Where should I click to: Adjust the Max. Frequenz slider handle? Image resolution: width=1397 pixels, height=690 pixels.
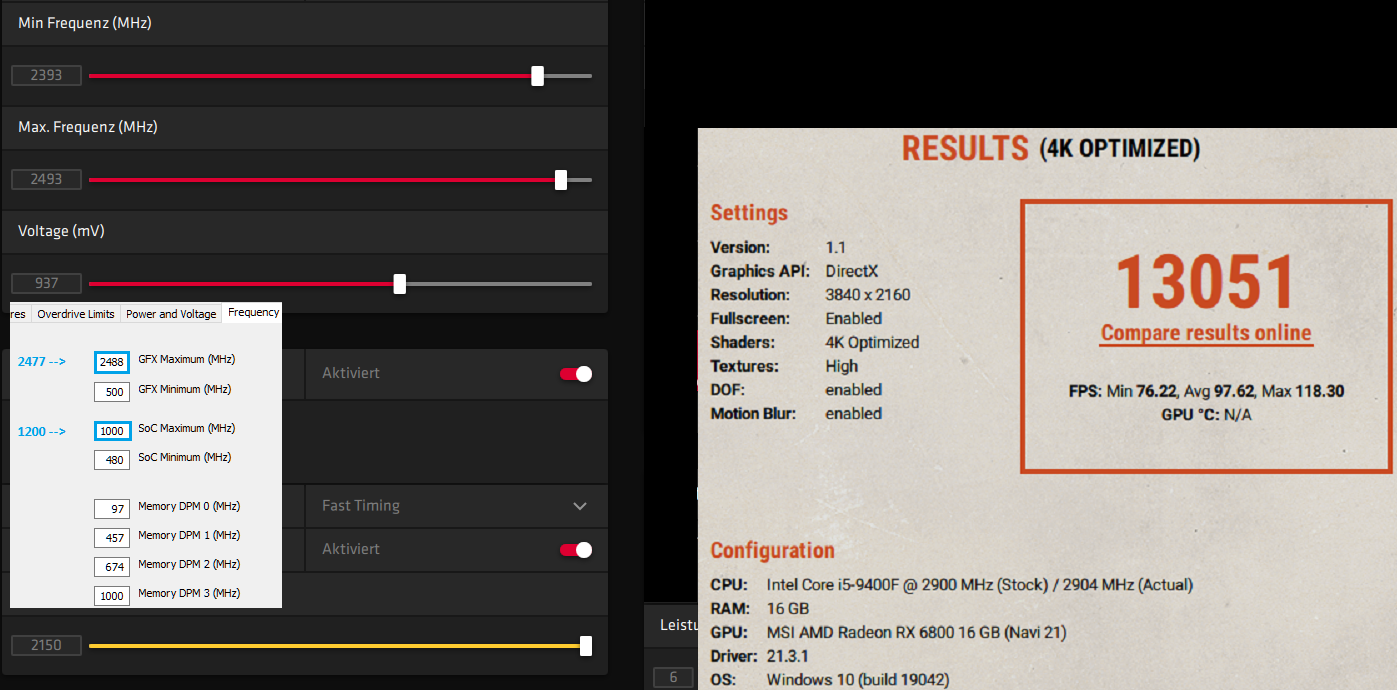coord(561,180)
